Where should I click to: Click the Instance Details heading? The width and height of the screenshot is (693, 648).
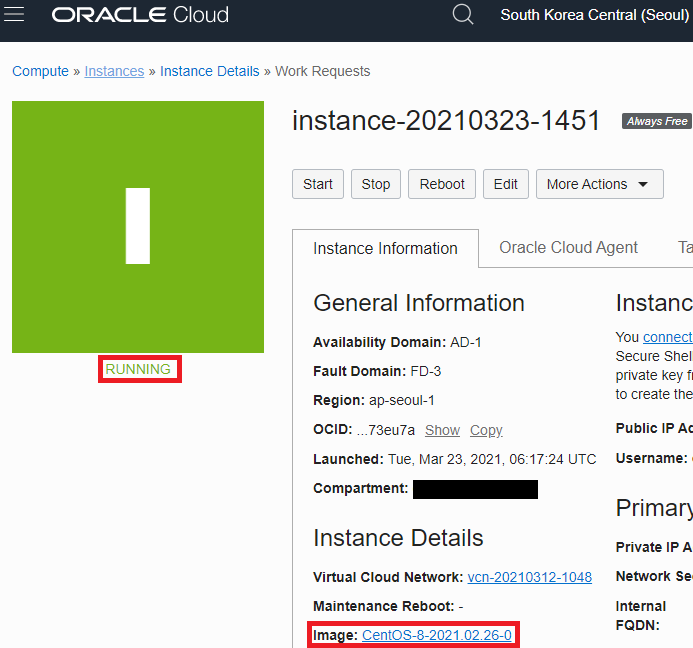click(398, 538)
